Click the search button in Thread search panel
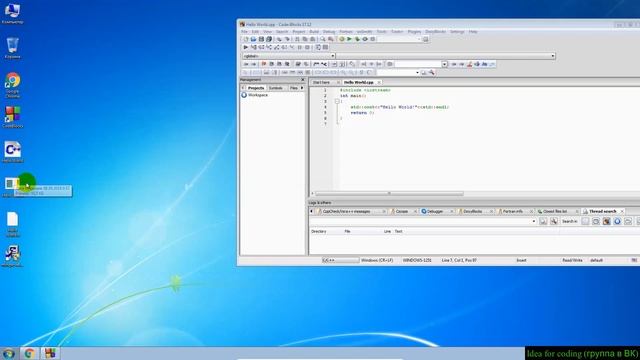This screenshot has height=360, width=640. 543,221
